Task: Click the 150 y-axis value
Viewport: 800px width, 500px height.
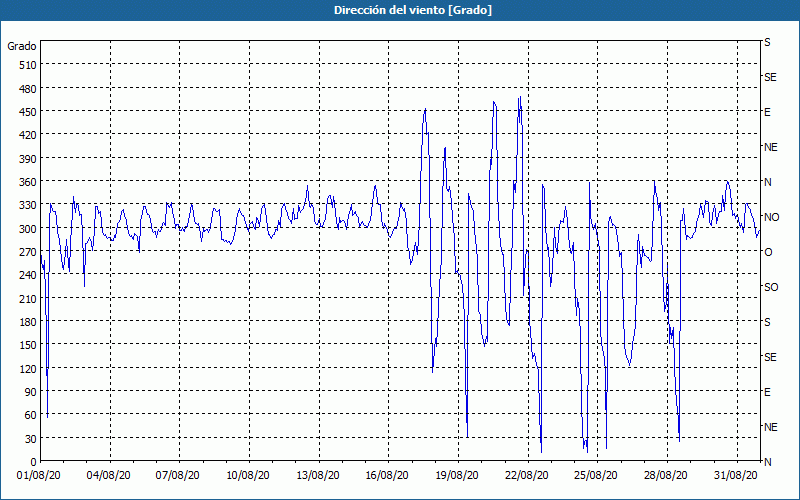Action: [28, 345]
